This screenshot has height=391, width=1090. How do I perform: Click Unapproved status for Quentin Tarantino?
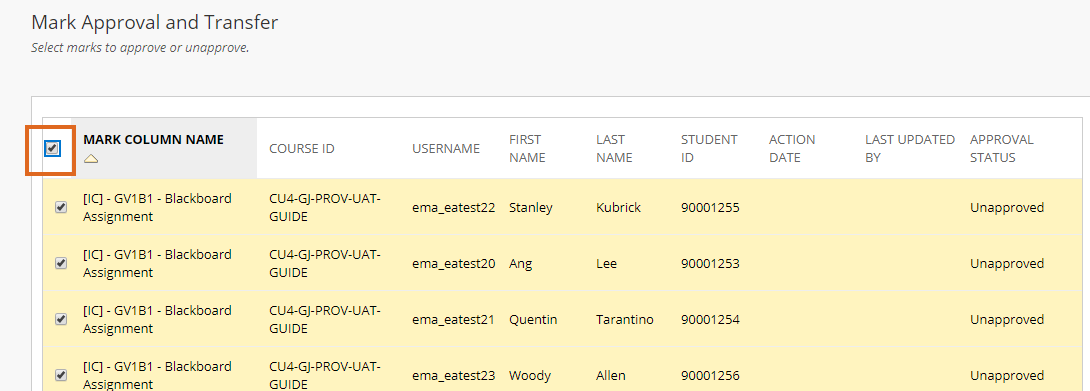click(x=1007, y=319)
